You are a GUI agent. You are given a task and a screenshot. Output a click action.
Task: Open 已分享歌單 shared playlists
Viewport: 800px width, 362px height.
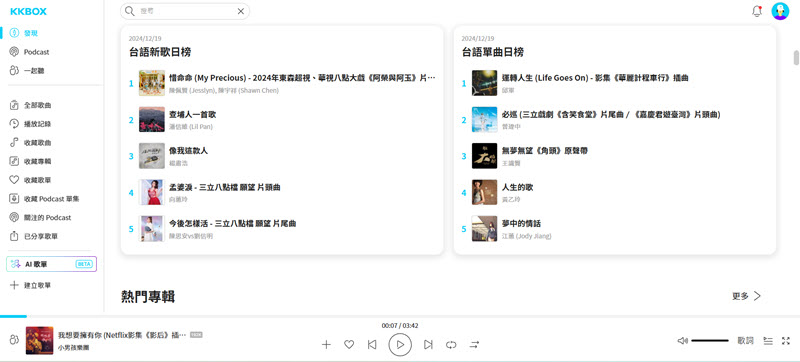pyautogui.click(x=34, y=237)
